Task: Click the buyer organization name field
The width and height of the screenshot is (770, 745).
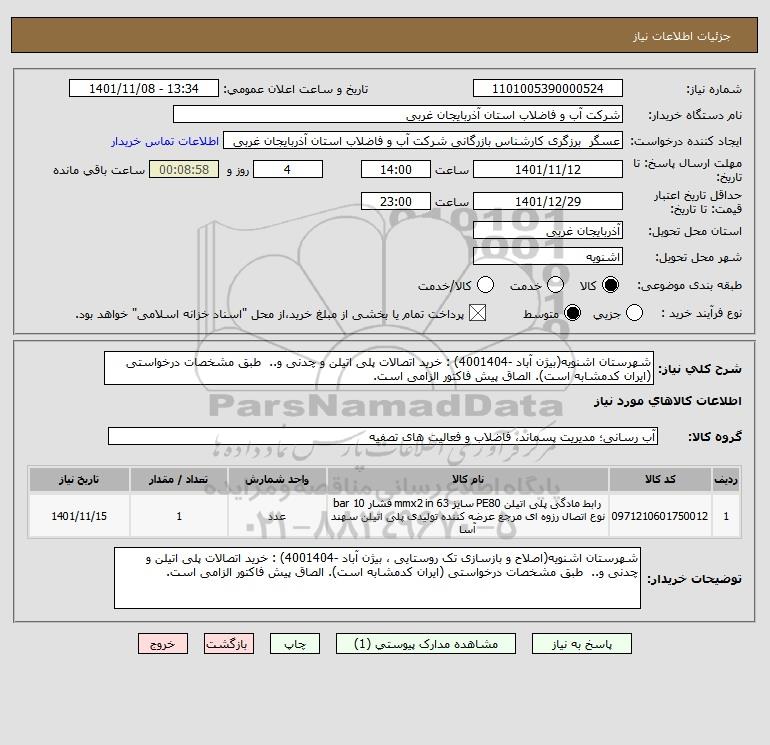Action: tap(398, 114)
